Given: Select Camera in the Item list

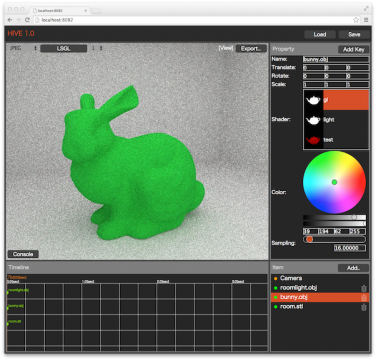Looking at the screenshot, I should coord(320,278).
